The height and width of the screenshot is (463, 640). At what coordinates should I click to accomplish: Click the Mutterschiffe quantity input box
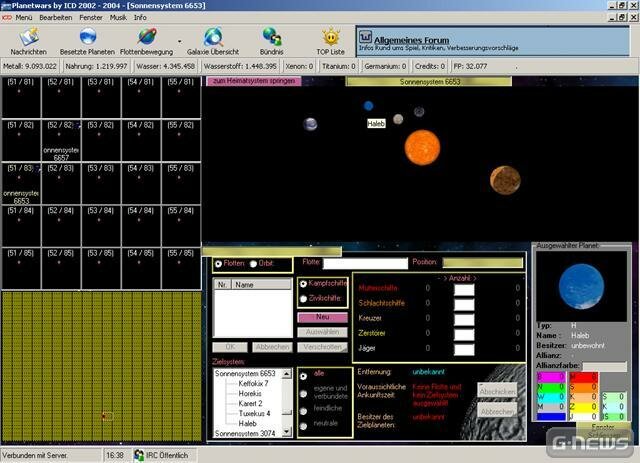464,290
